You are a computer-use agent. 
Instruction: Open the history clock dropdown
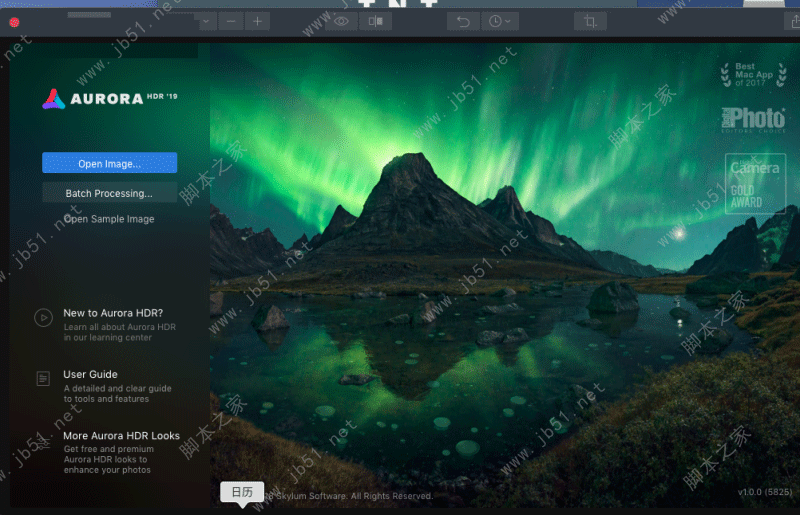(x=500, y=21)
